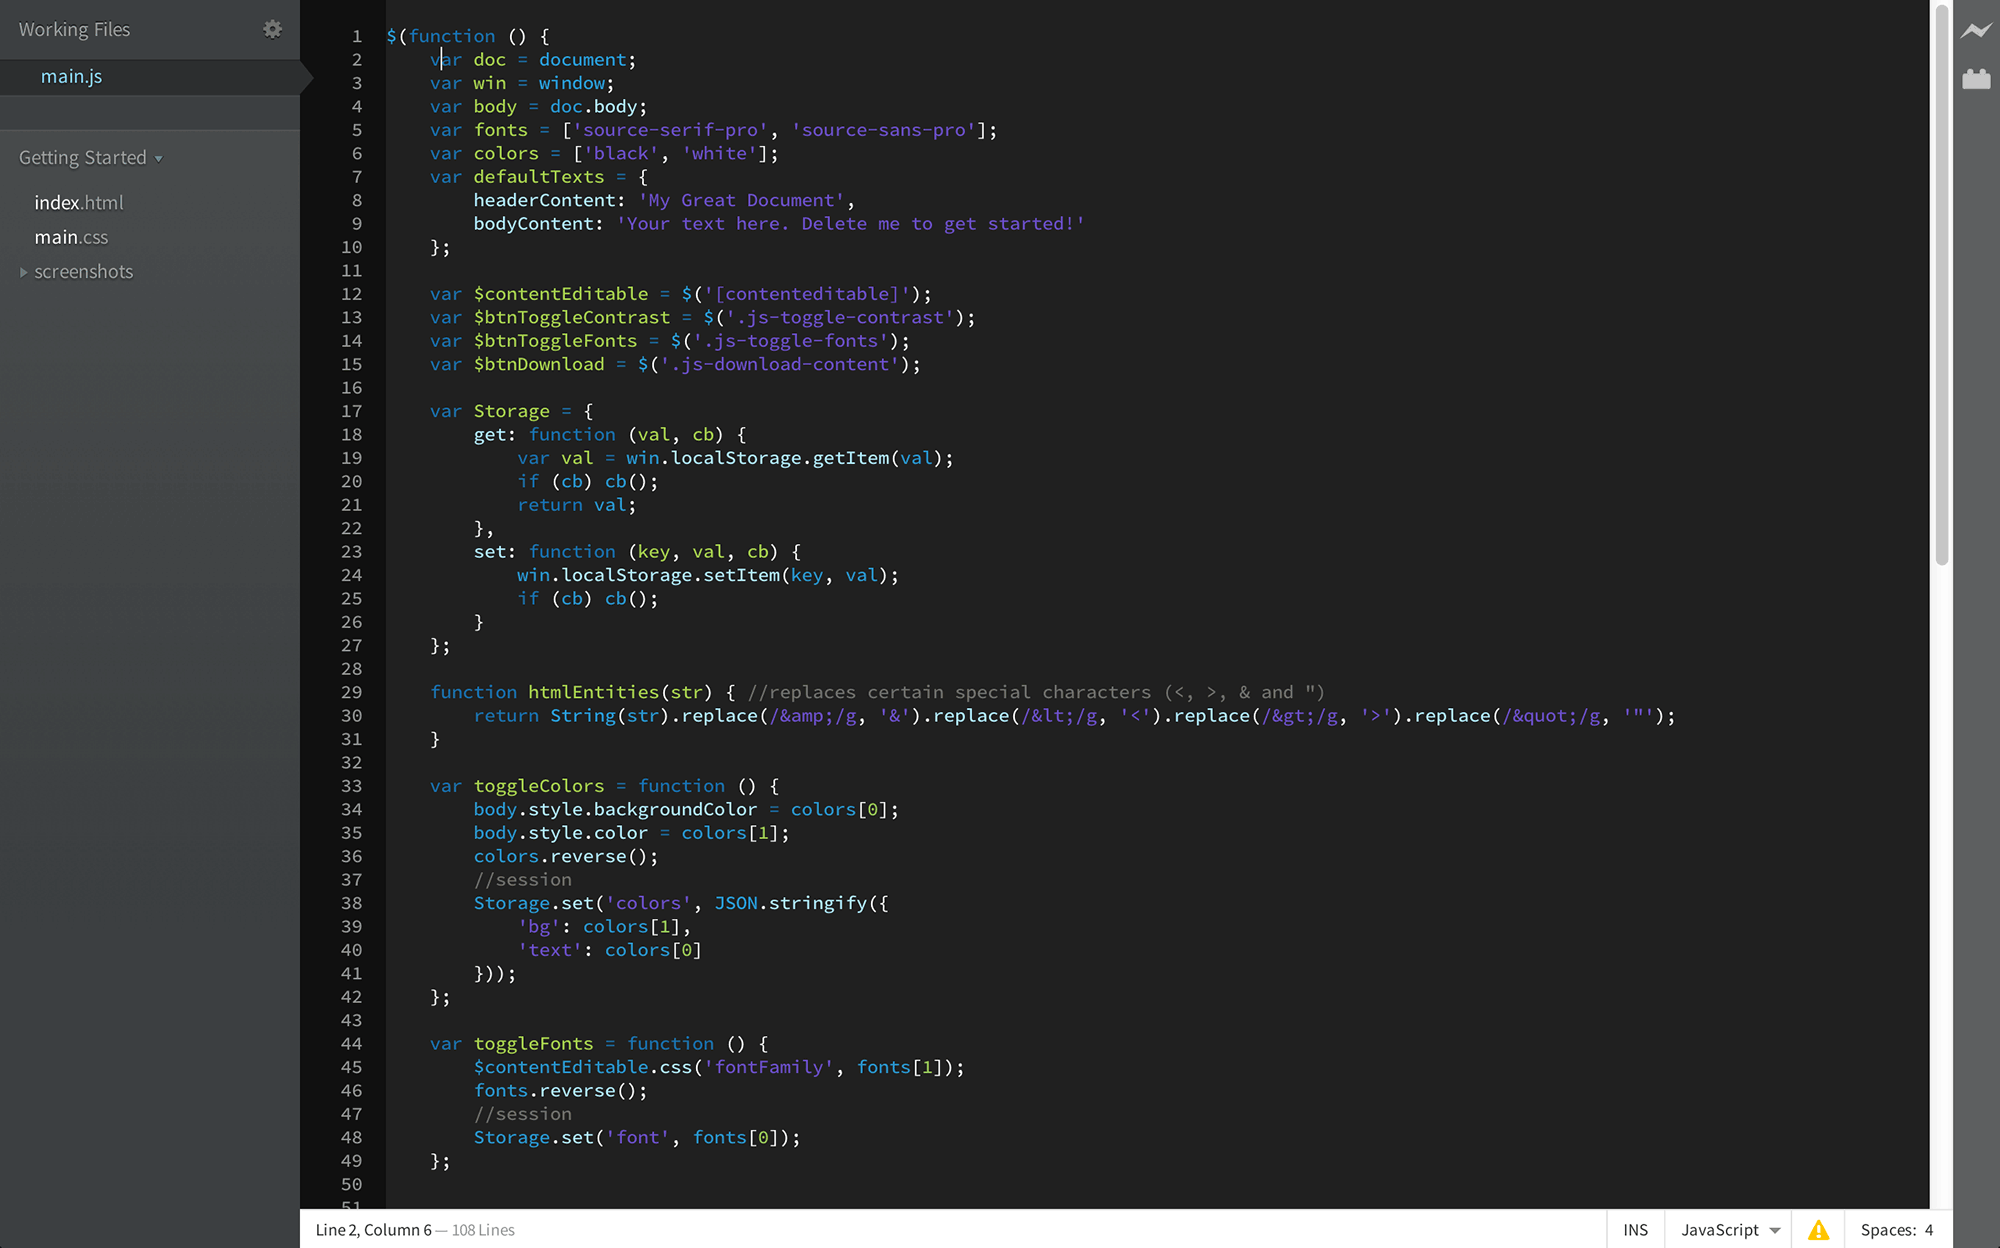2000x1248 pixels.
Task: Expand the screenshots folder arrow
Action: point(24,272)
